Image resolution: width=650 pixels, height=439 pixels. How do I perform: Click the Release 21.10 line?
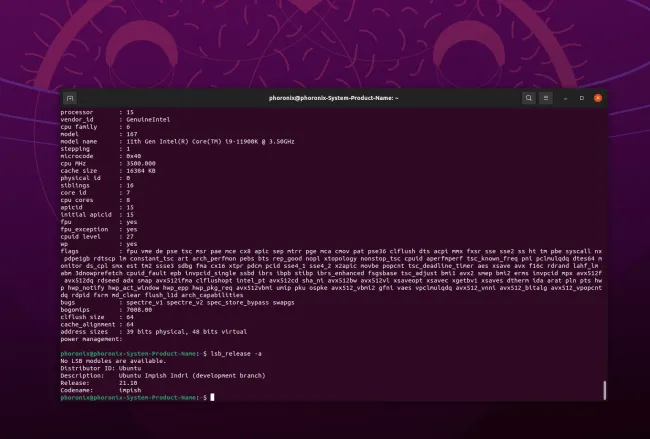coord(100,382)
